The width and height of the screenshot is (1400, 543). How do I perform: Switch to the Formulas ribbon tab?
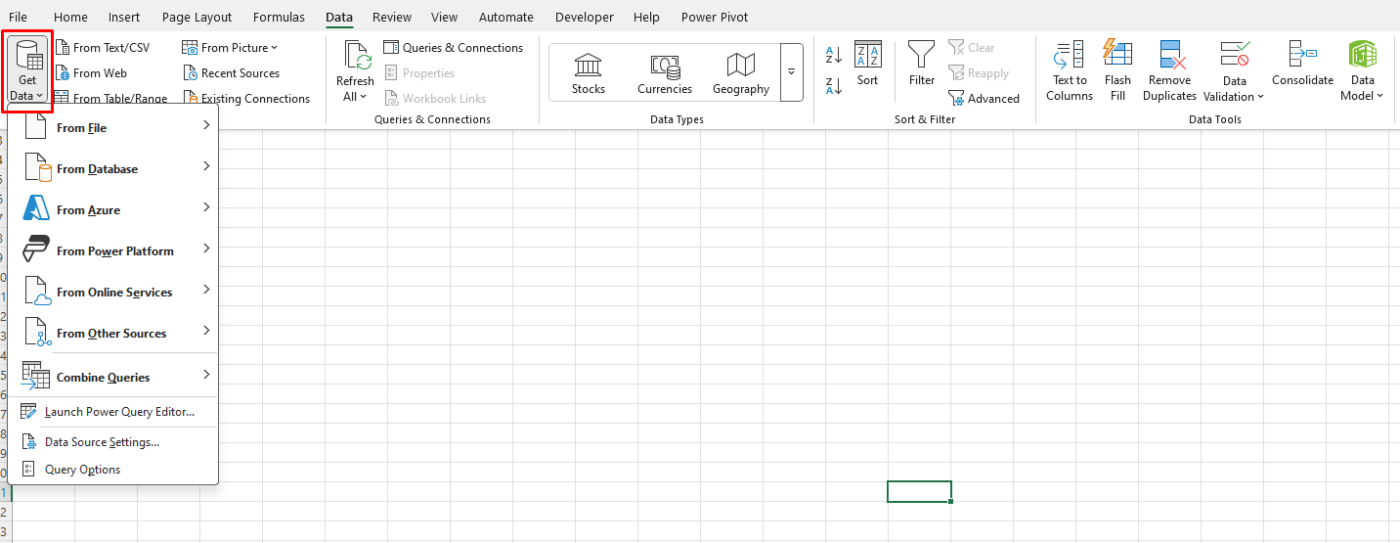coord(279,17)
